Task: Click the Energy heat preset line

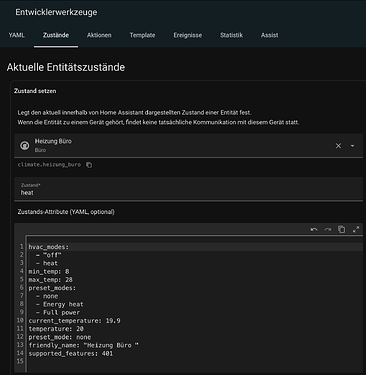Action: 60,304
